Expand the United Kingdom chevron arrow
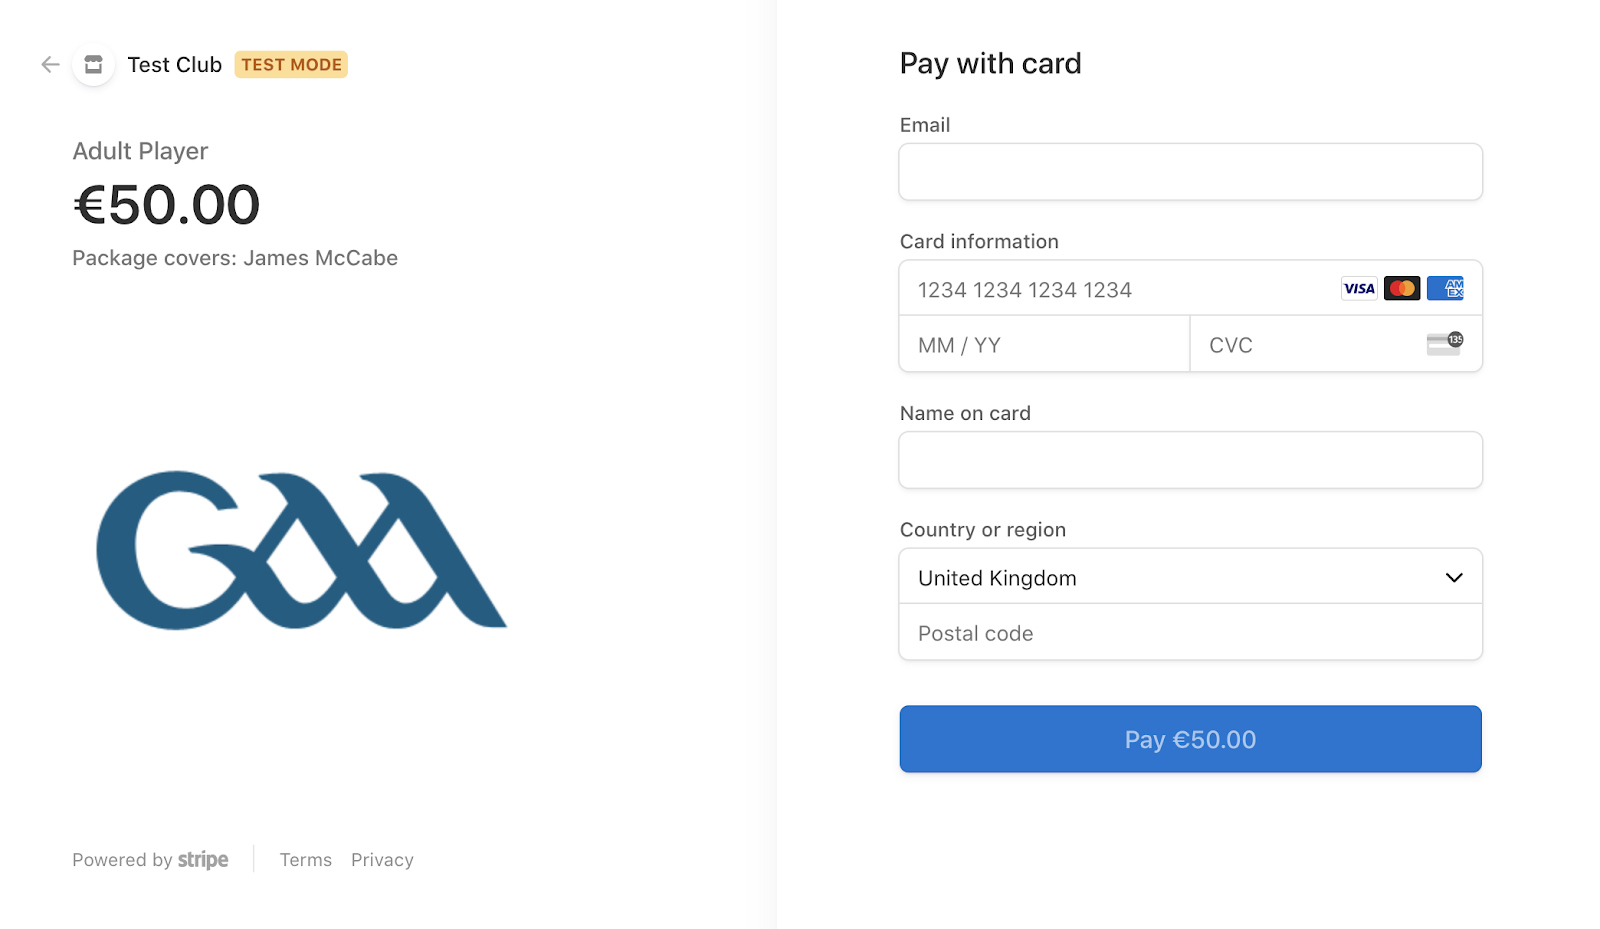The image size is (1600, 929). (1454, 578)
